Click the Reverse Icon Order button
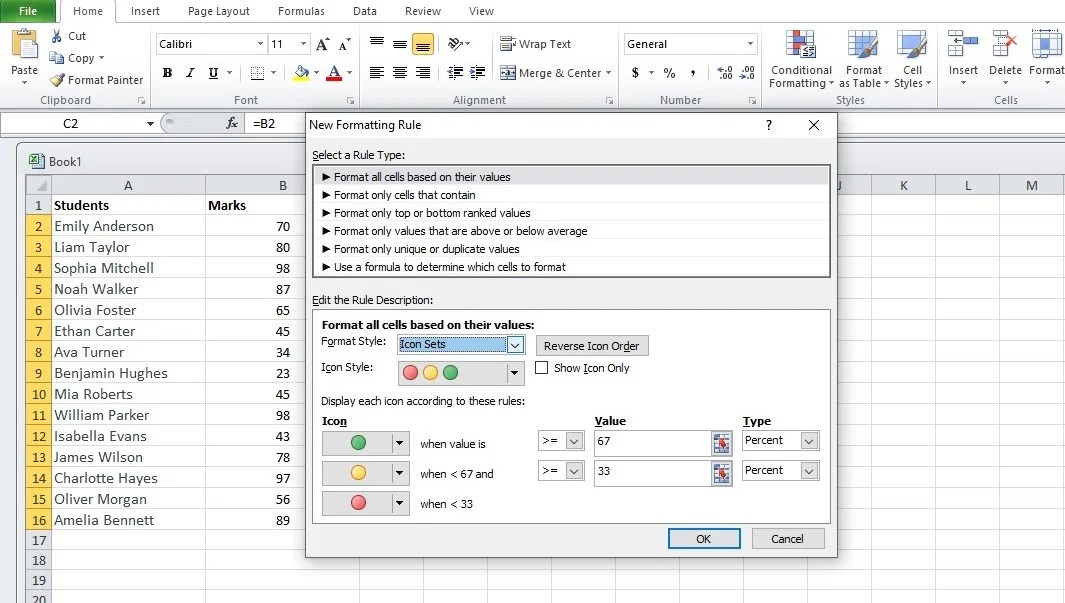 point(592,345)
